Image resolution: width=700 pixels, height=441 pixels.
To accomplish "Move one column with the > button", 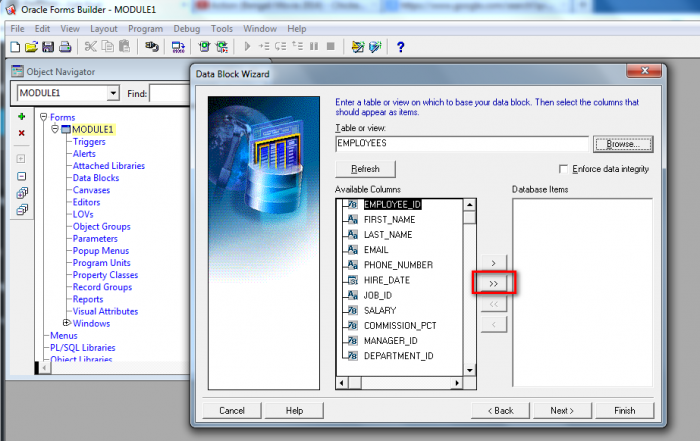I will tap(493, 263).
